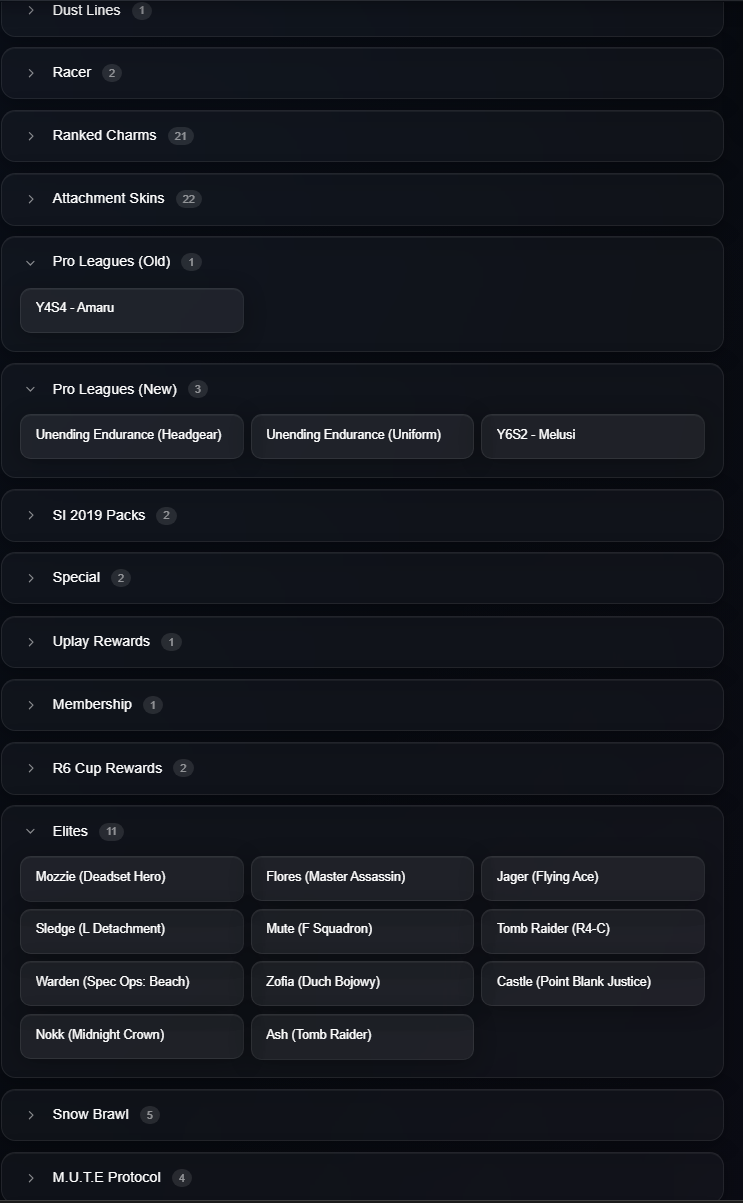Click Jager (Flying Ace) elite skin
Screen dimensions: 743x1203
click(592, 878)
